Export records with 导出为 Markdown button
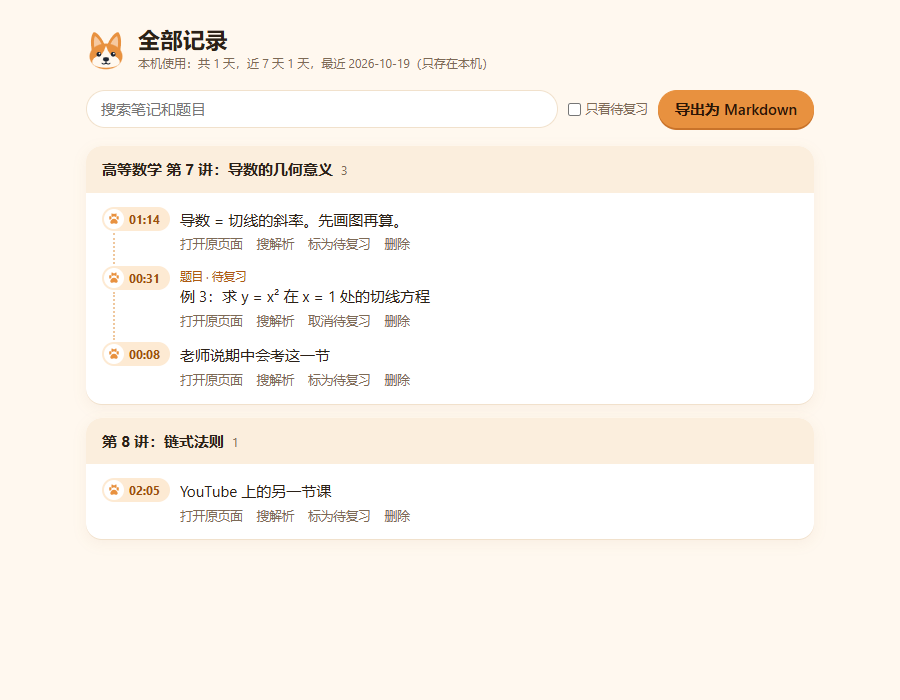The image size is (900, 700). pos(735,110)
